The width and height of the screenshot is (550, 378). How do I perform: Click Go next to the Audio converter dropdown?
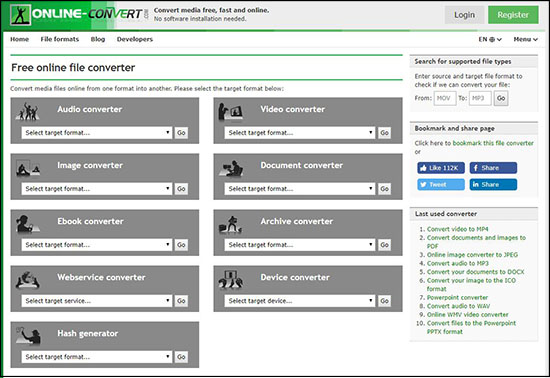coord(181,133)
